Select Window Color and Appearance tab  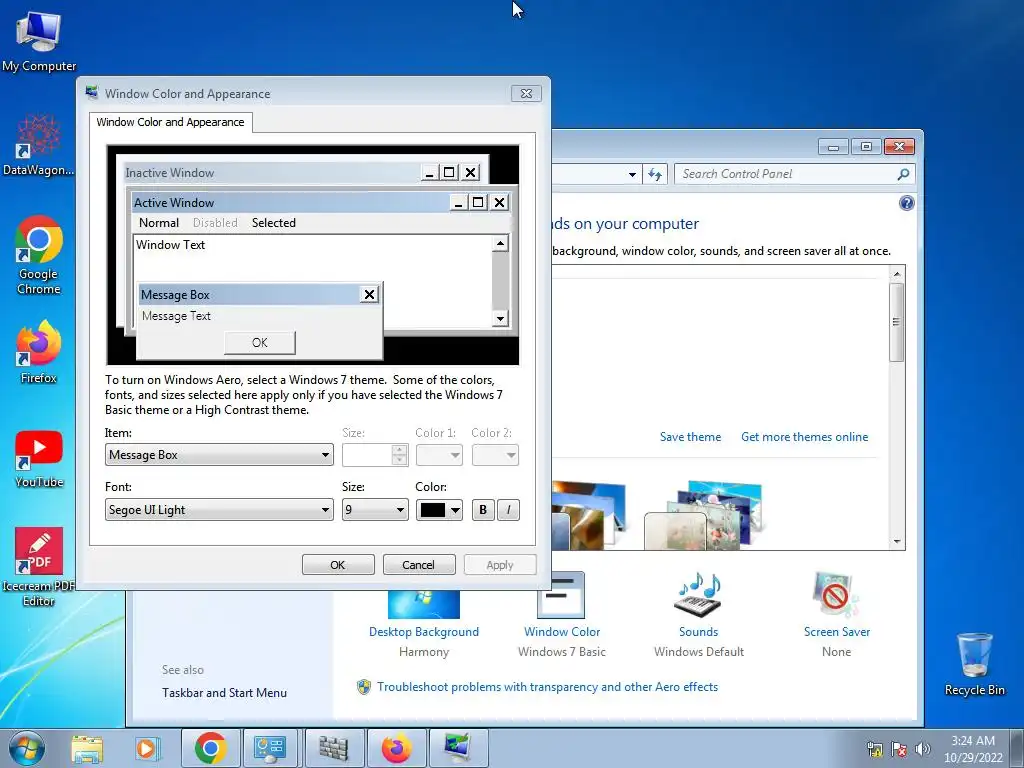click(x=170, y=122)
